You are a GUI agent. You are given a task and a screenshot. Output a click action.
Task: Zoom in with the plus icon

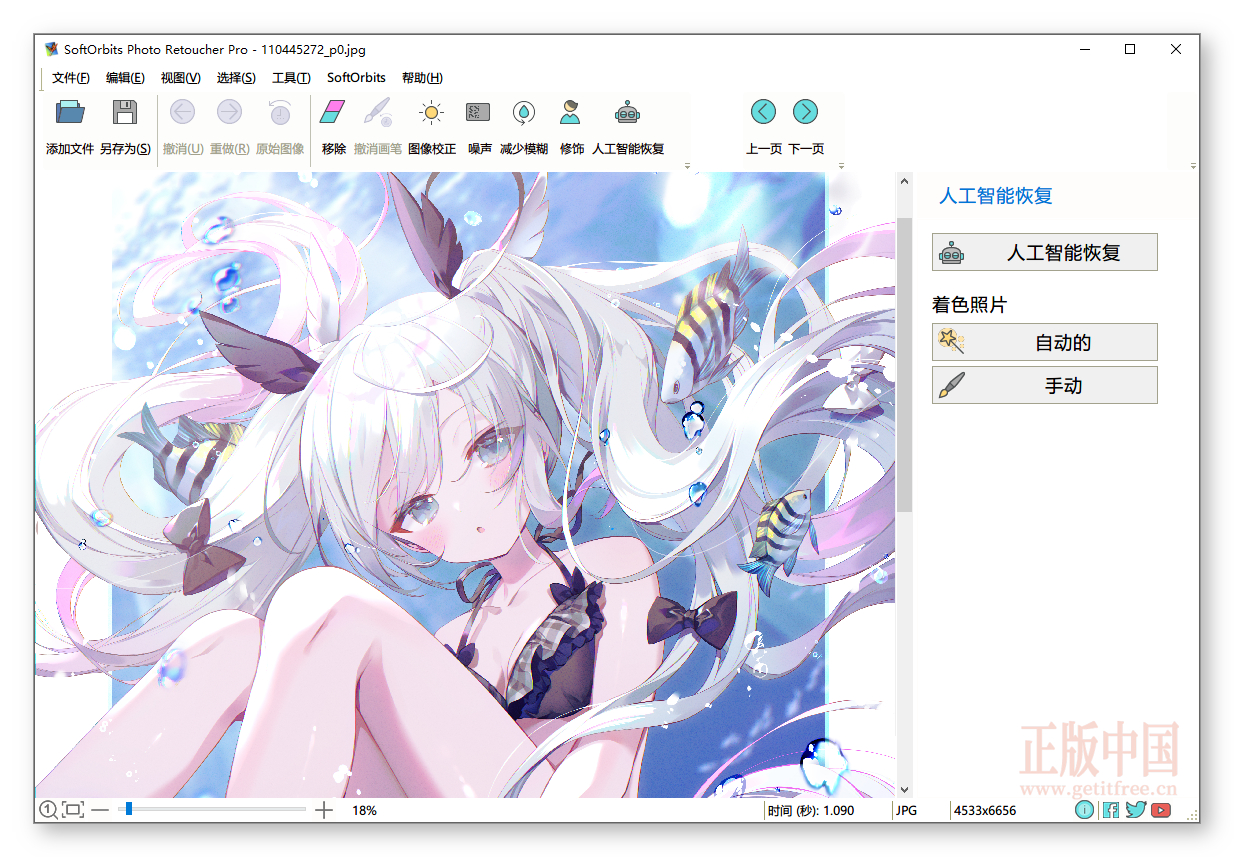click(324, 810)
